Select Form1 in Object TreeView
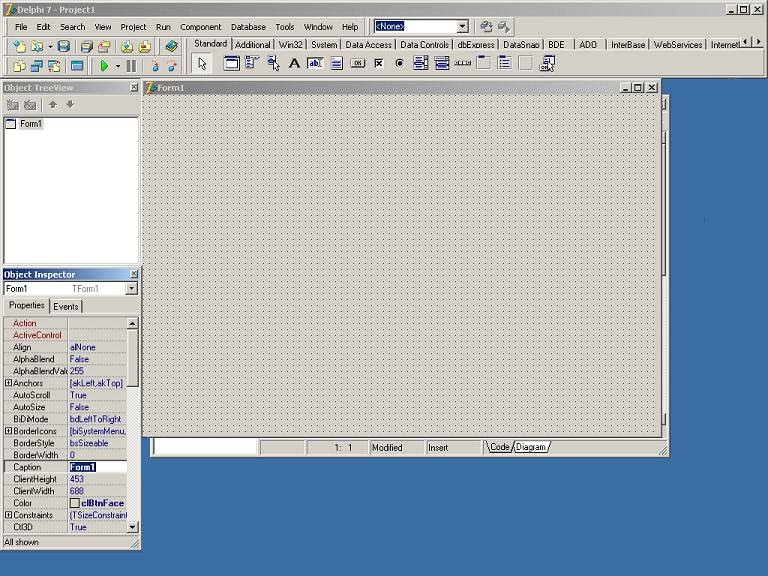The height and width of the screenshot is (576, 768). 30,124
